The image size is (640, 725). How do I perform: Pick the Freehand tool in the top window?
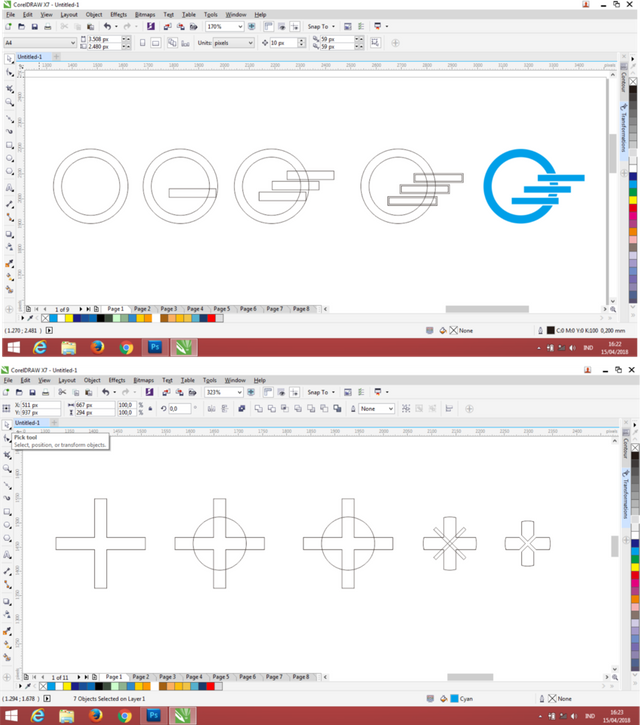(x=9, y=118)
